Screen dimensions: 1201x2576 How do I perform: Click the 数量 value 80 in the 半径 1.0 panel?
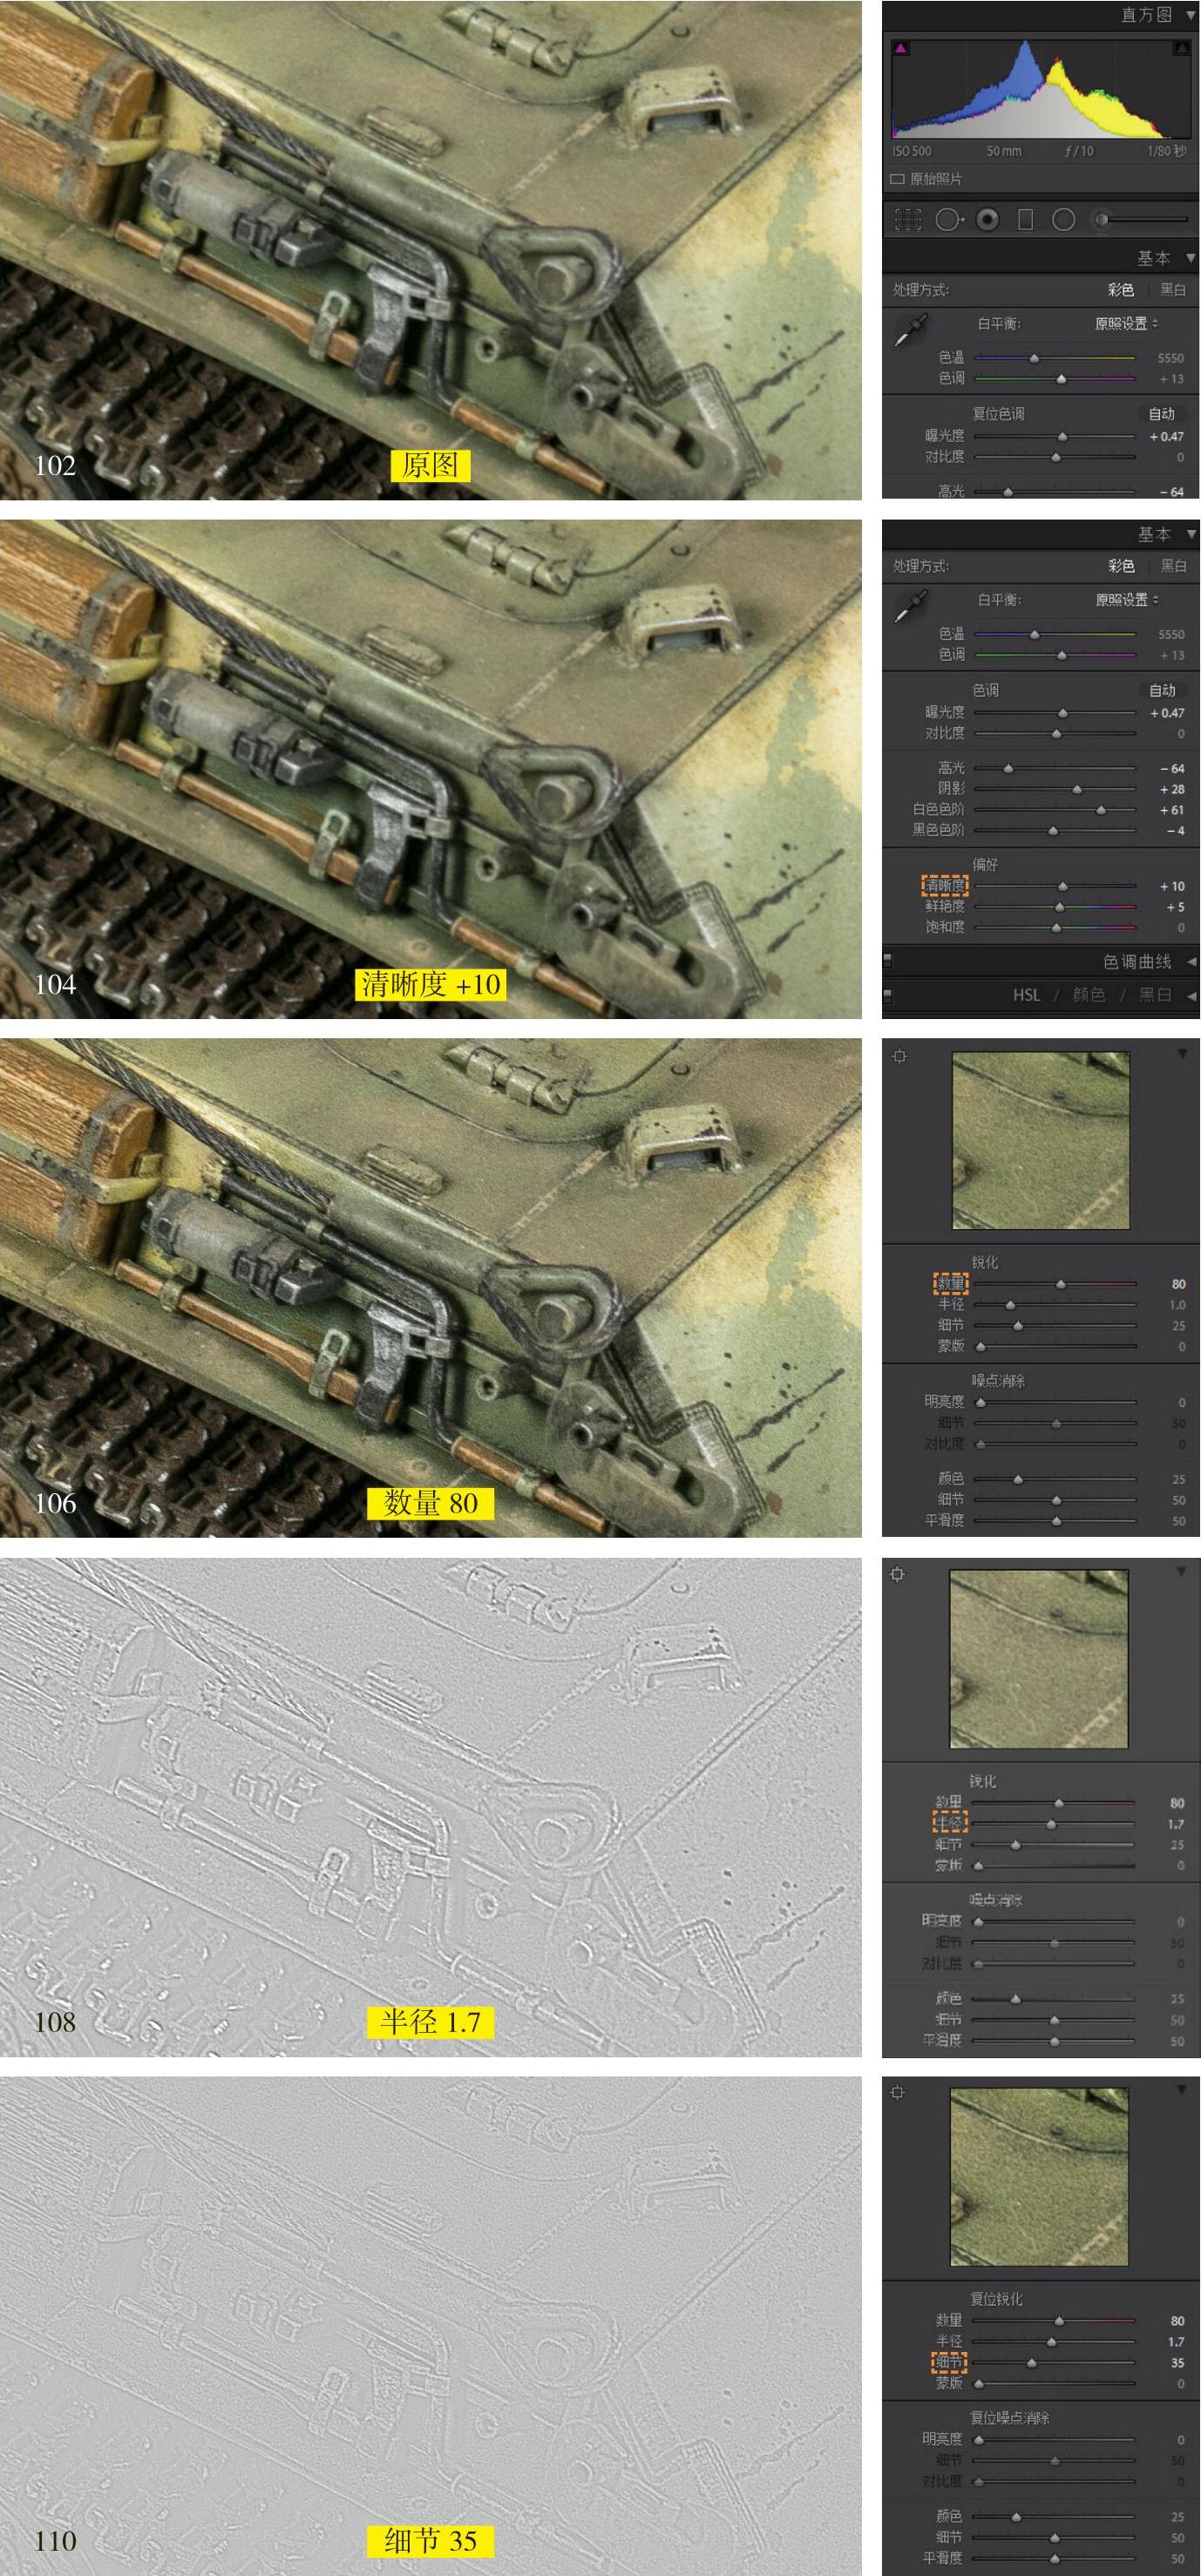click(x=1178, y=1284)
